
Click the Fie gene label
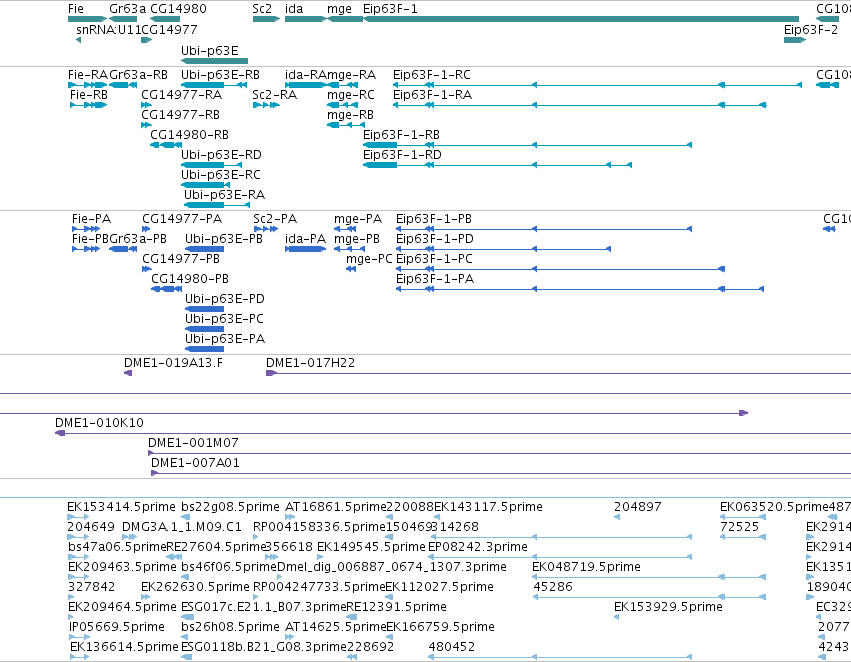76,9
